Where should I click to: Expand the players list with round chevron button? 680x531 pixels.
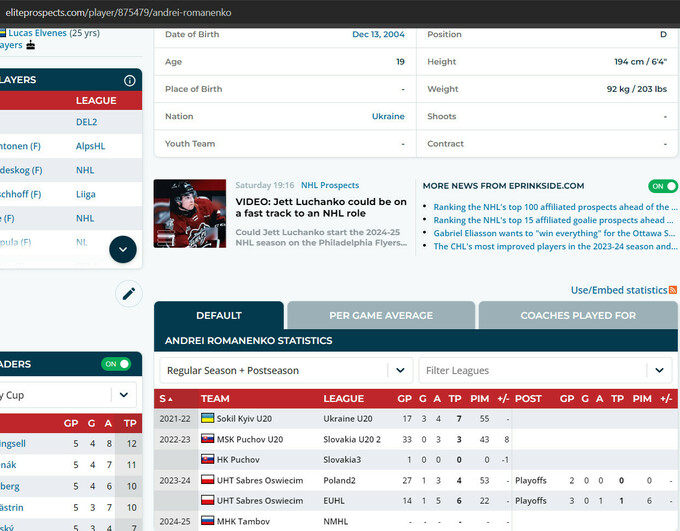click(x=122, y=249)
